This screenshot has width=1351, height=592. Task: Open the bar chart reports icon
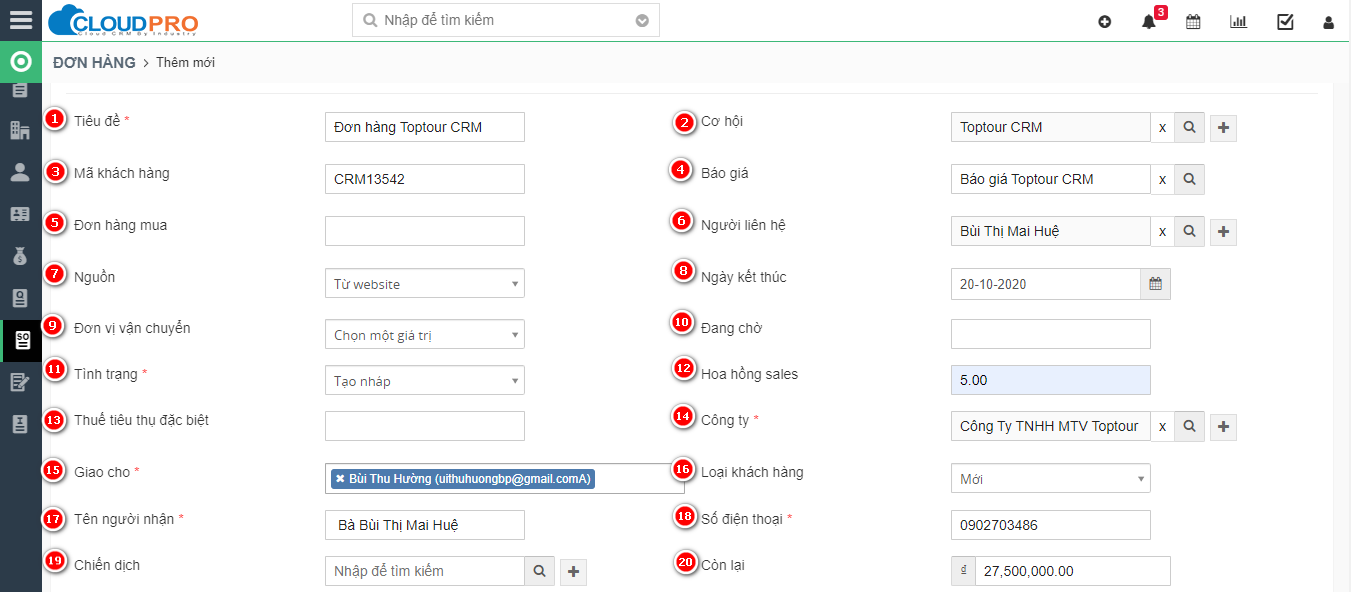tap(1238, 22)
